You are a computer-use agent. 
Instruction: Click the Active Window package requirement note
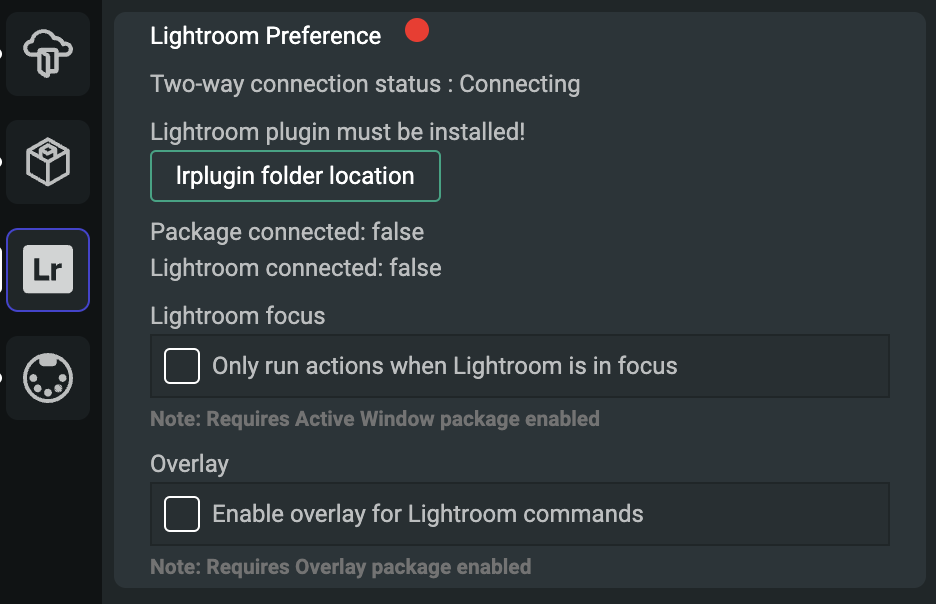click(375, 418)
